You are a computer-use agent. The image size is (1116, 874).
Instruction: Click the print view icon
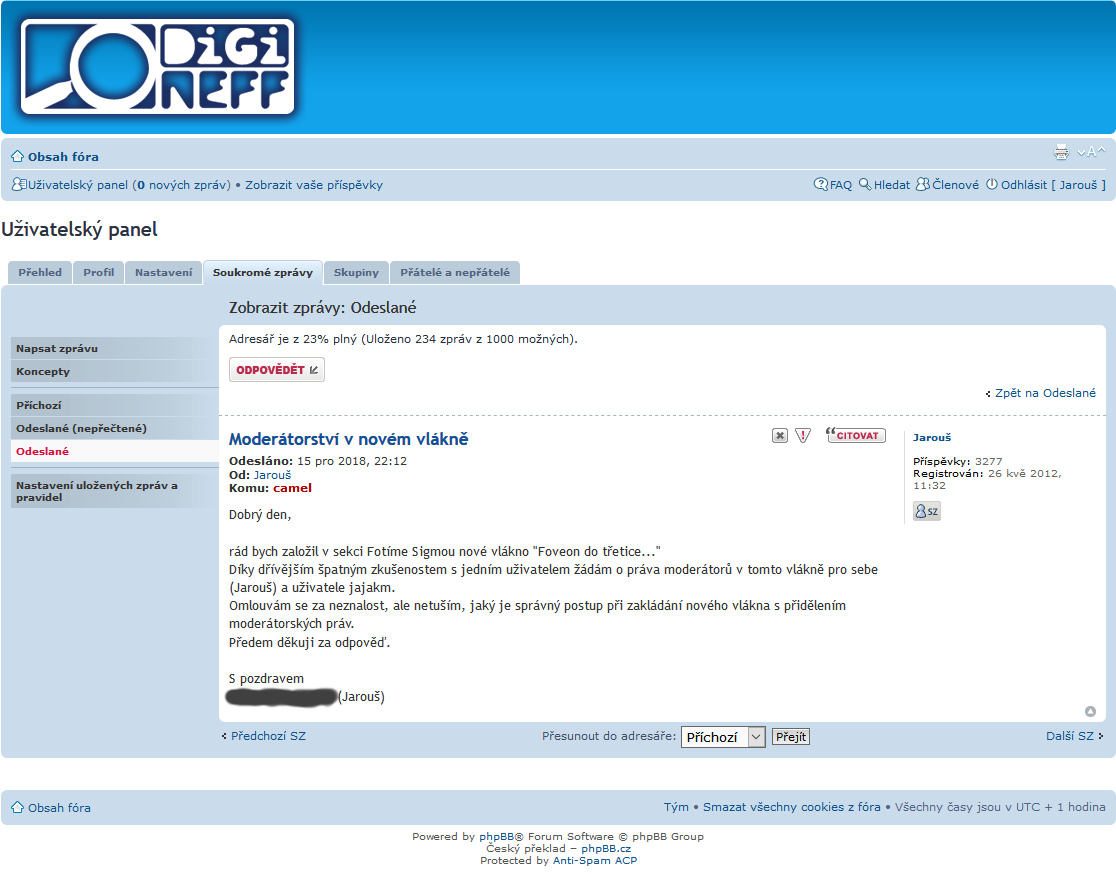(x=1061, y=153)
